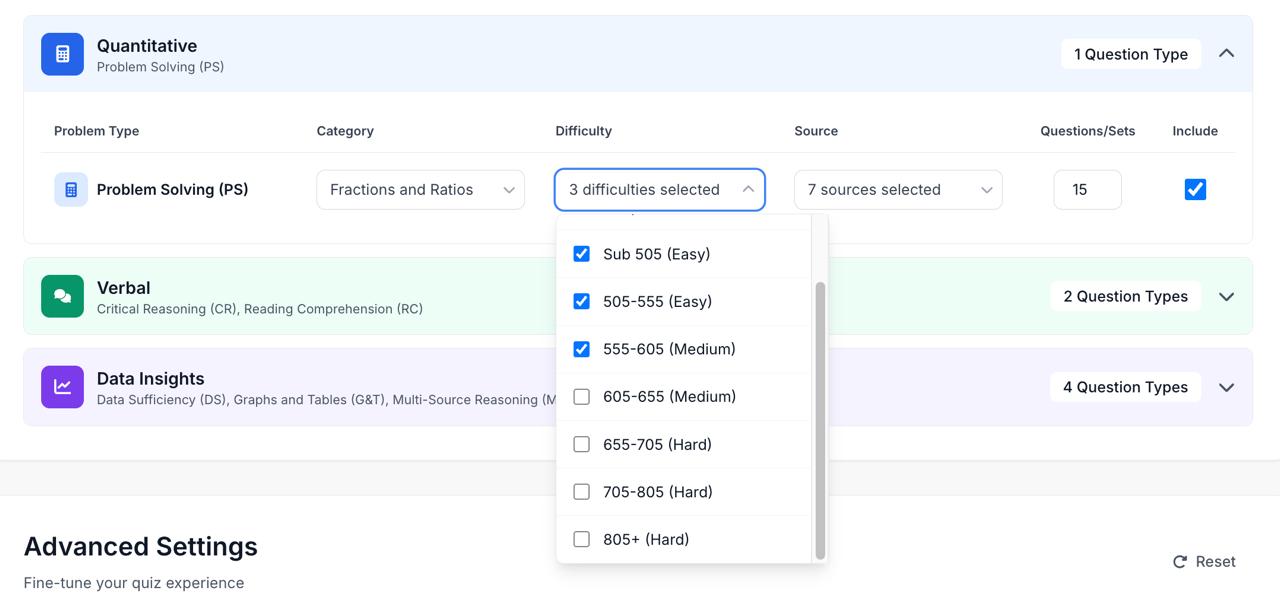
Task: Open the 7 sources selected dropdown
Action: [898, 190]
